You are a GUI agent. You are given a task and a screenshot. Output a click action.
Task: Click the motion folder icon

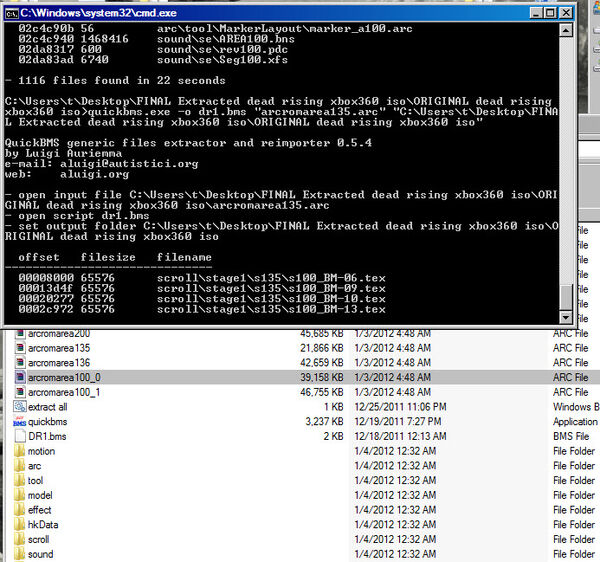pyautogui.click(x=20, y=451)
